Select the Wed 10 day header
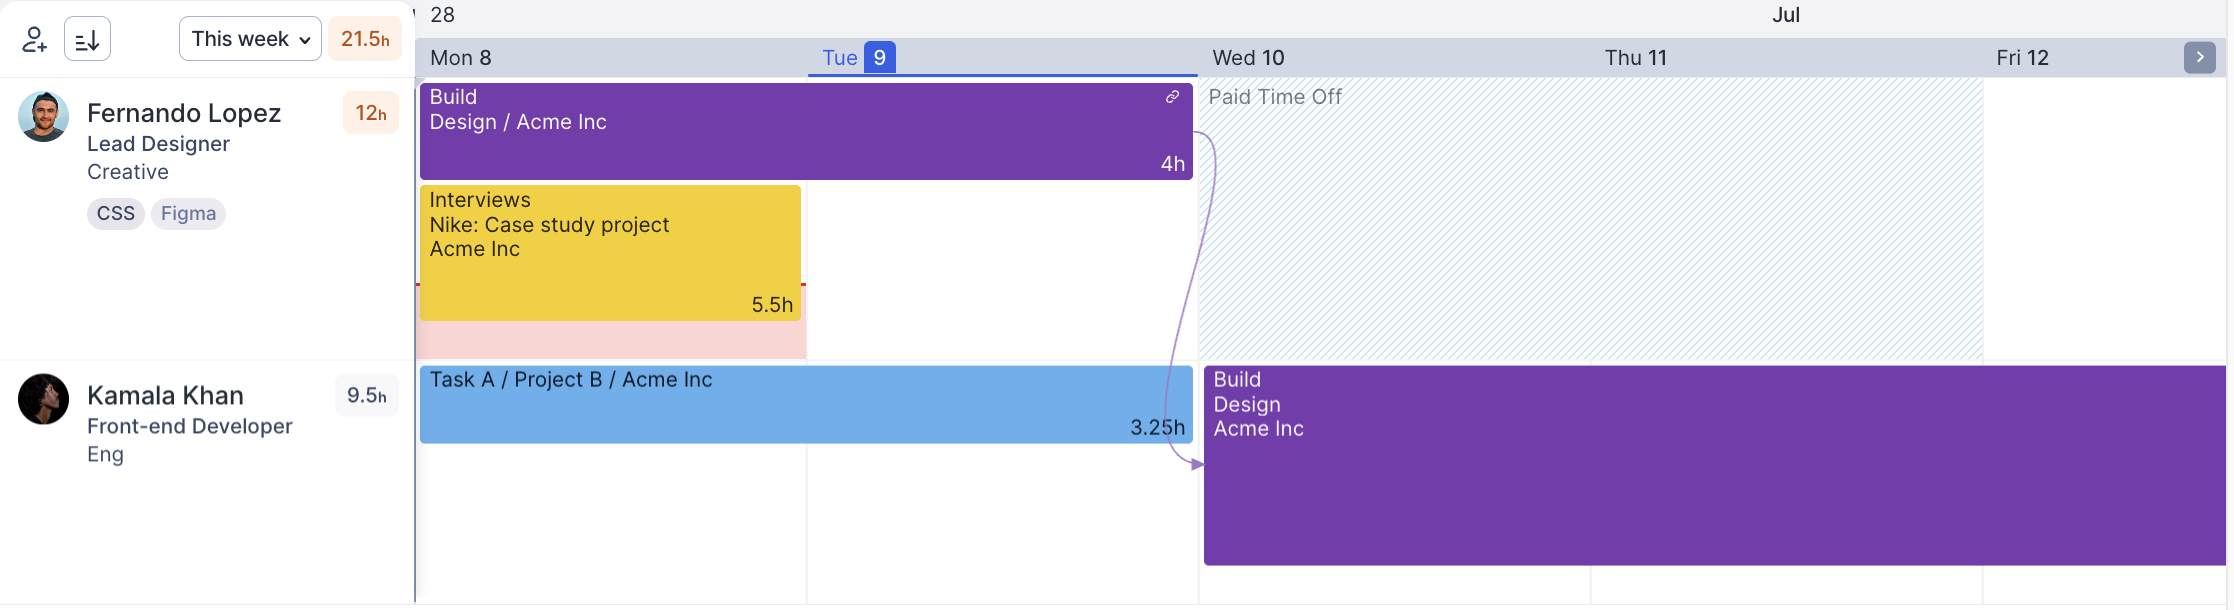2234x610 pixels. tap(1248, 57)
